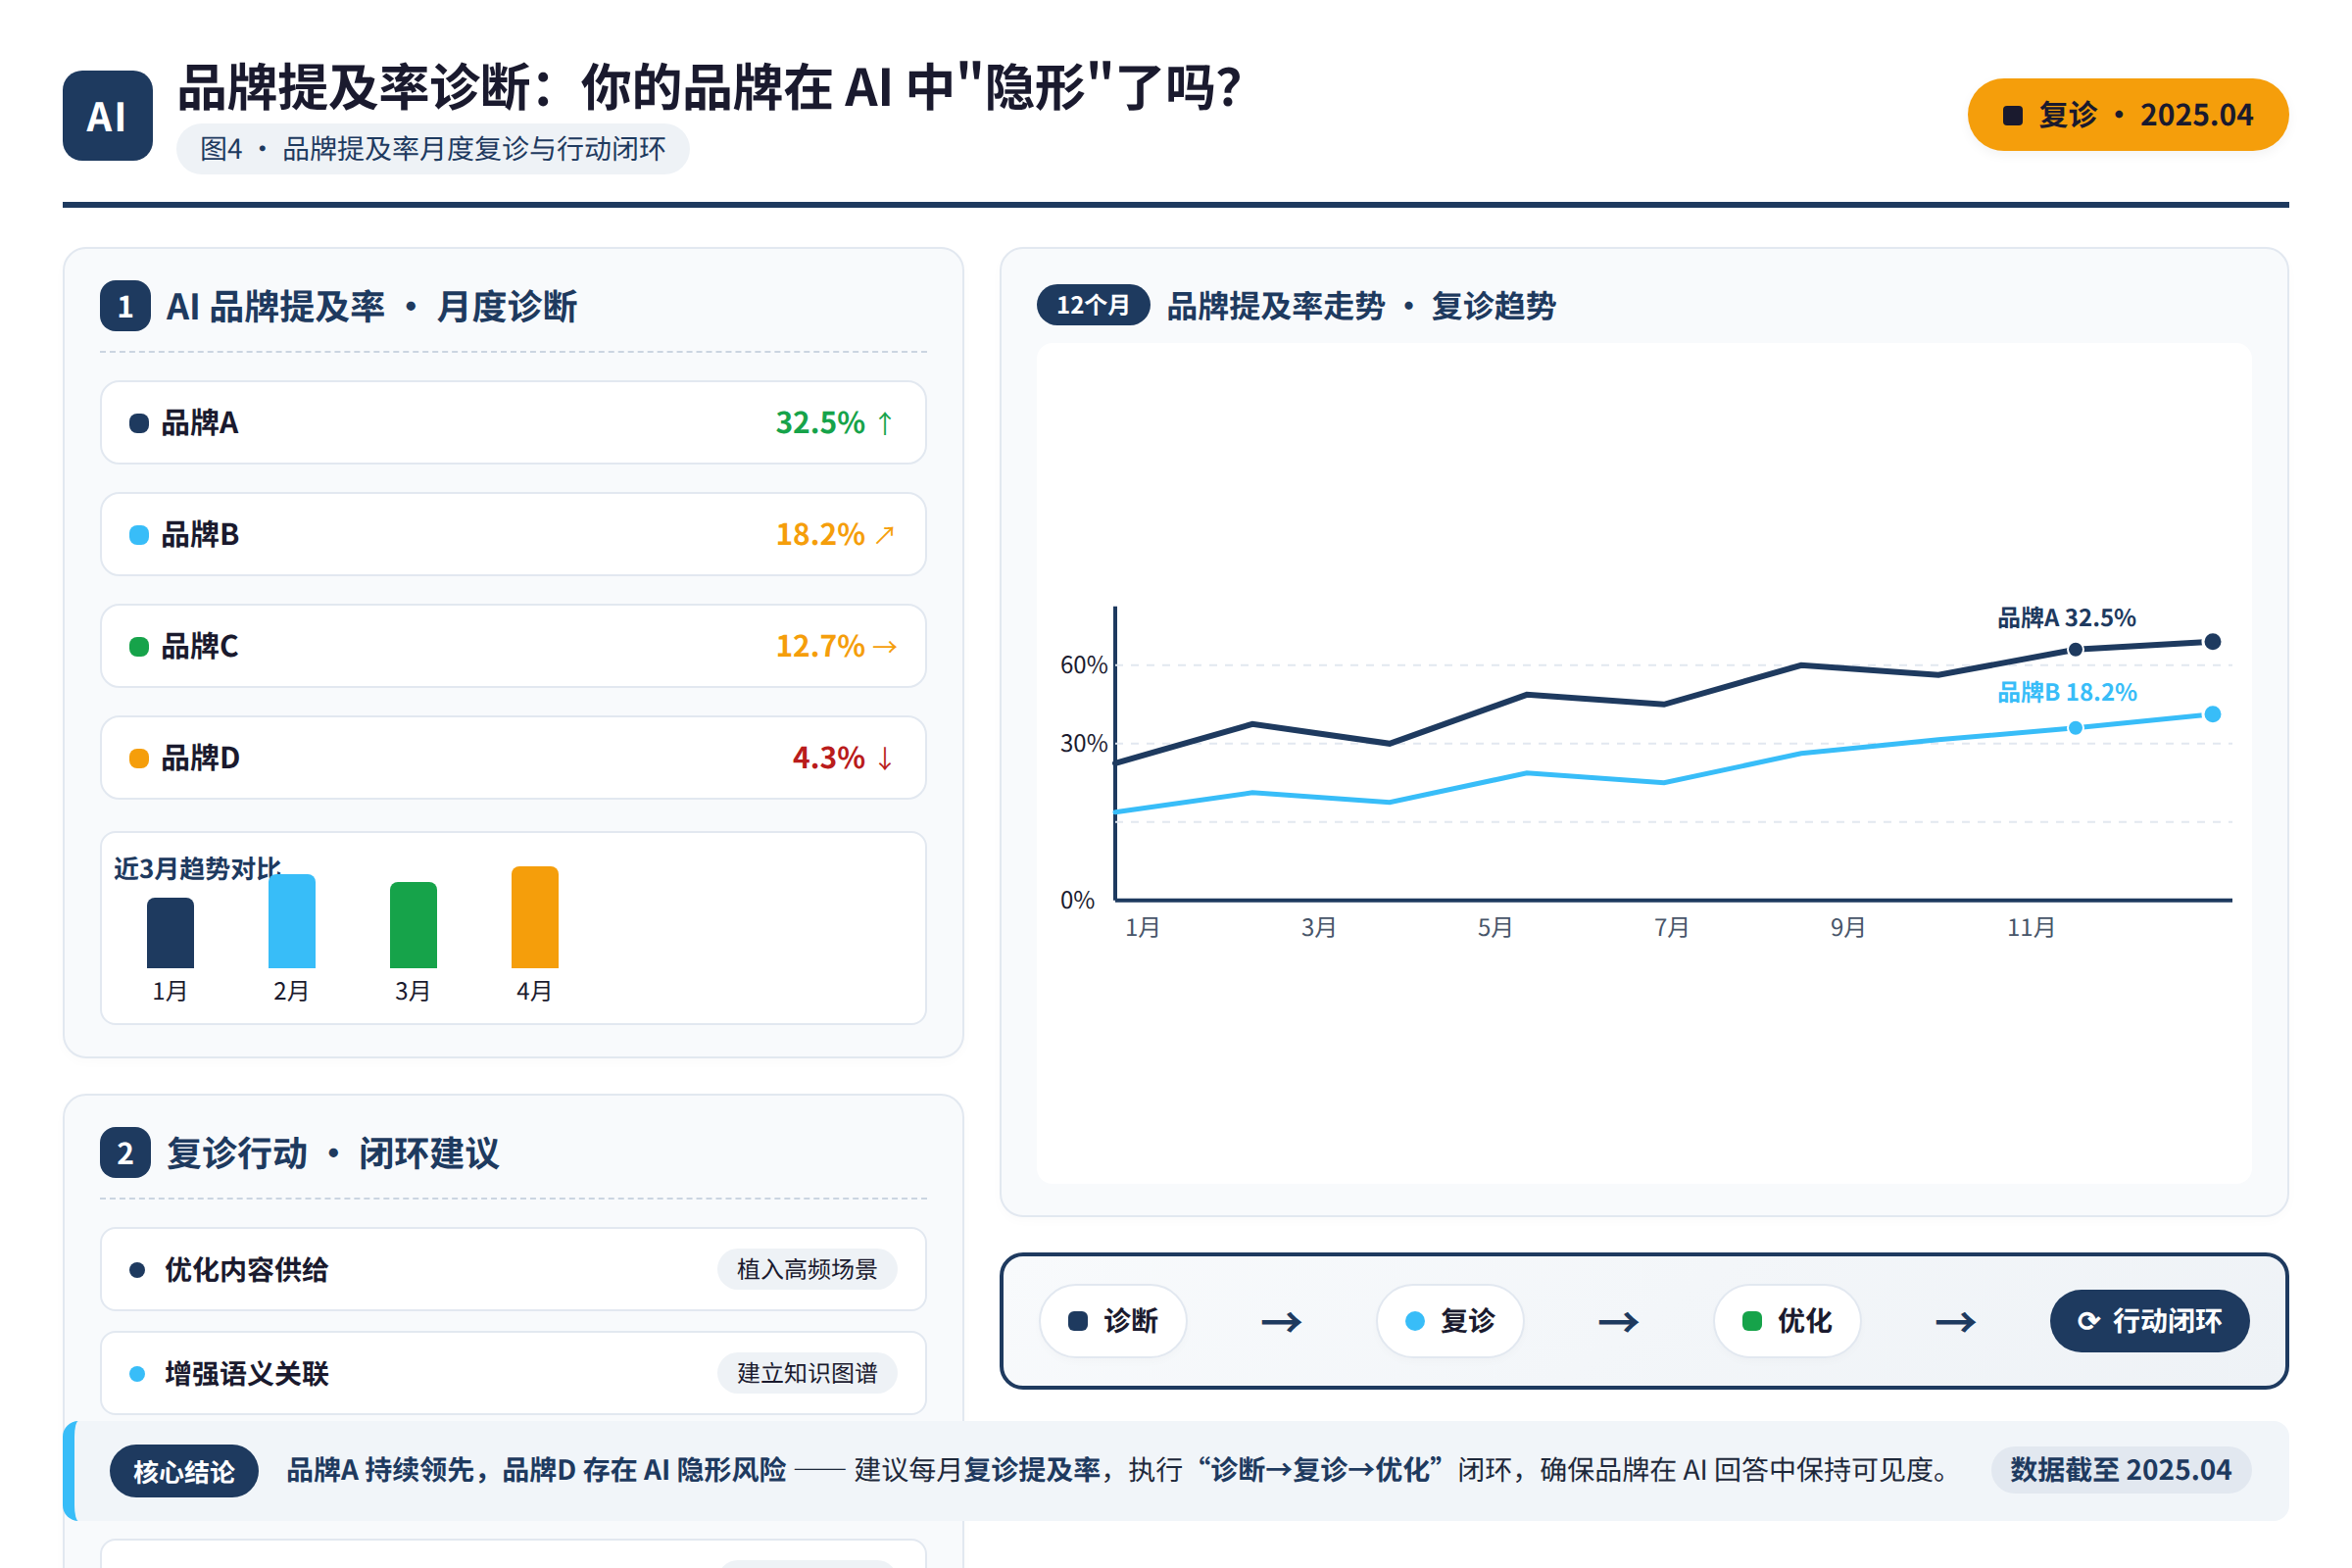Click the 数据截至 2025.04 badge
Image resolution: width=2352 pixels, height=1568 pixels.
tap(2120, 1470)
